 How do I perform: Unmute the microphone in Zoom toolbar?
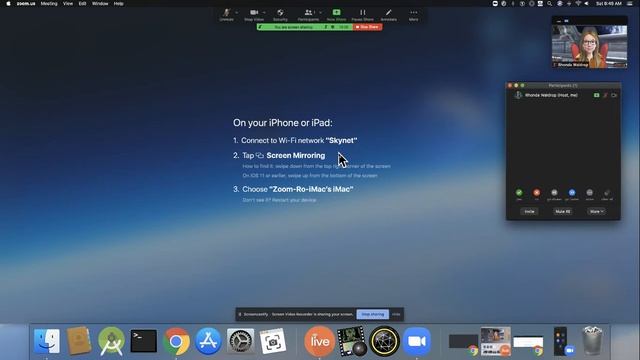pos(227,15)
